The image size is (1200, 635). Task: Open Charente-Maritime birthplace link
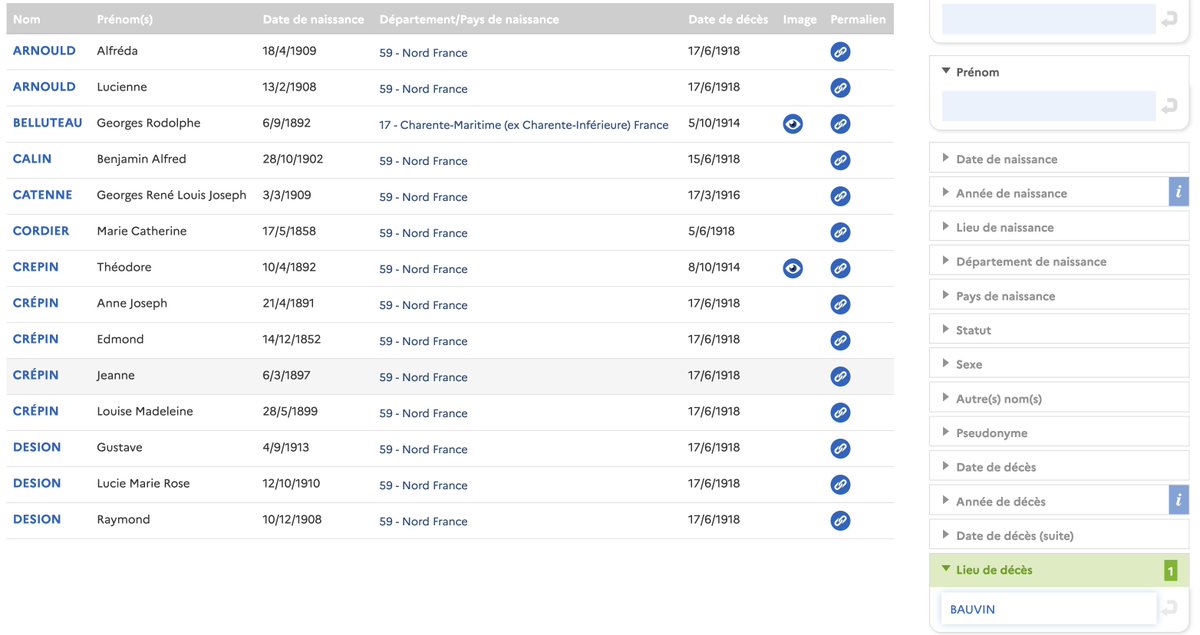point(524,125)
